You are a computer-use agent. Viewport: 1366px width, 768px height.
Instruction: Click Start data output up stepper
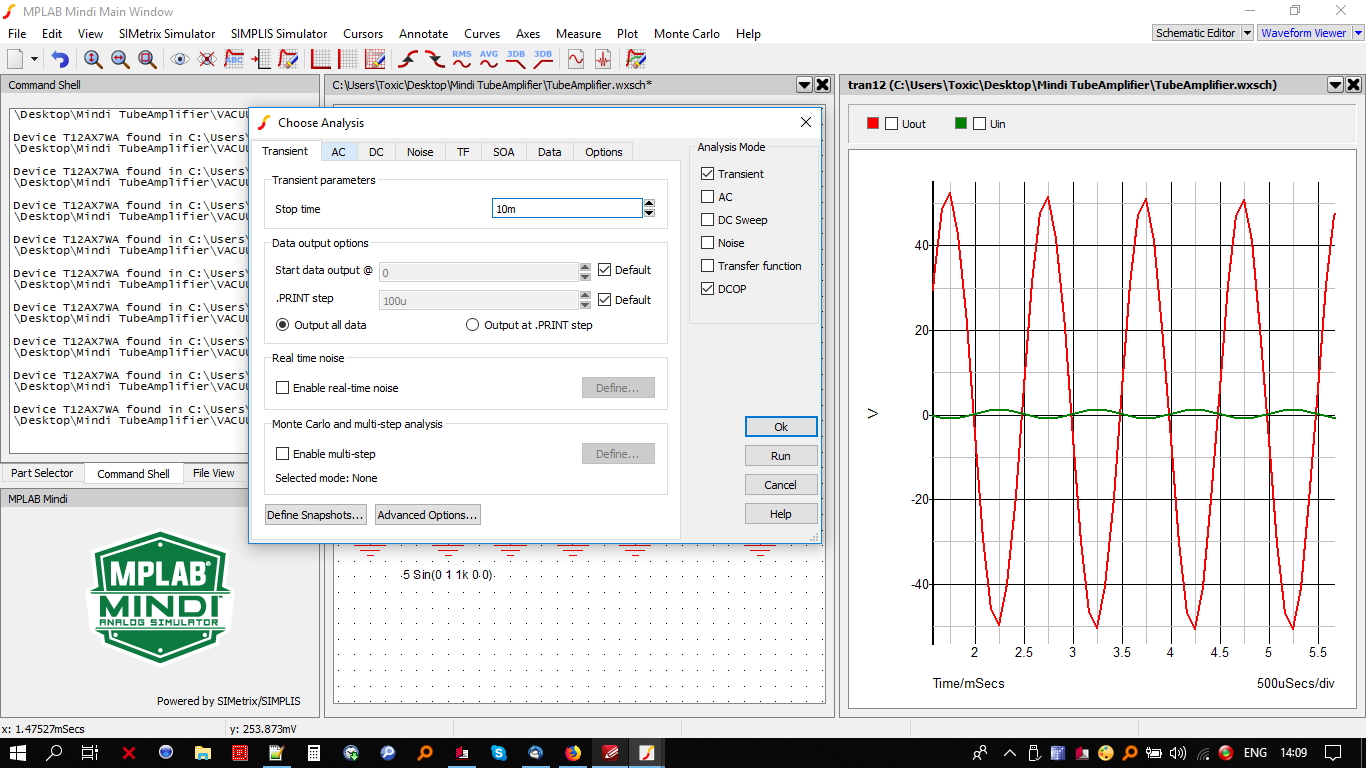[x=585, y=267]
